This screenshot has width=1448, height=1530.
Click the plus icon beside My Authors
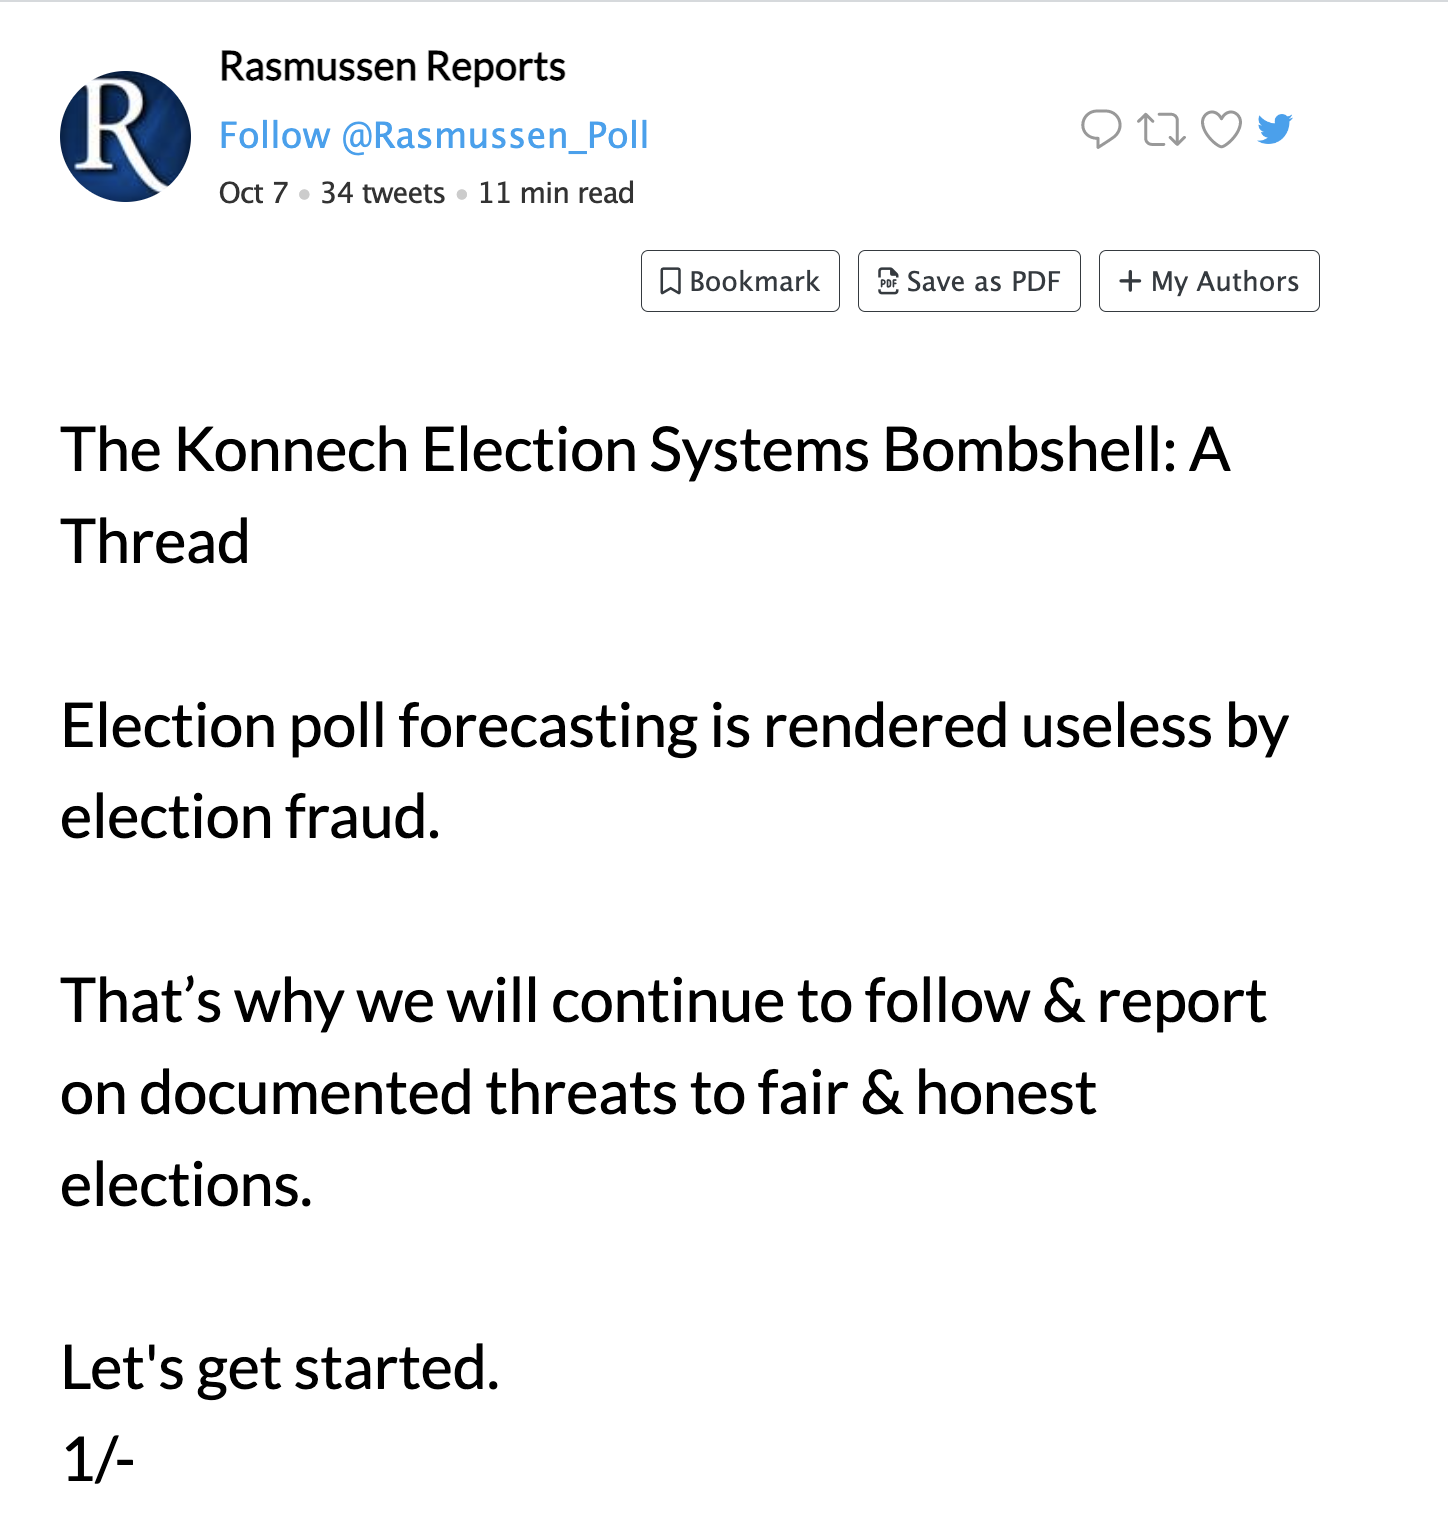tap(1130, 281)
